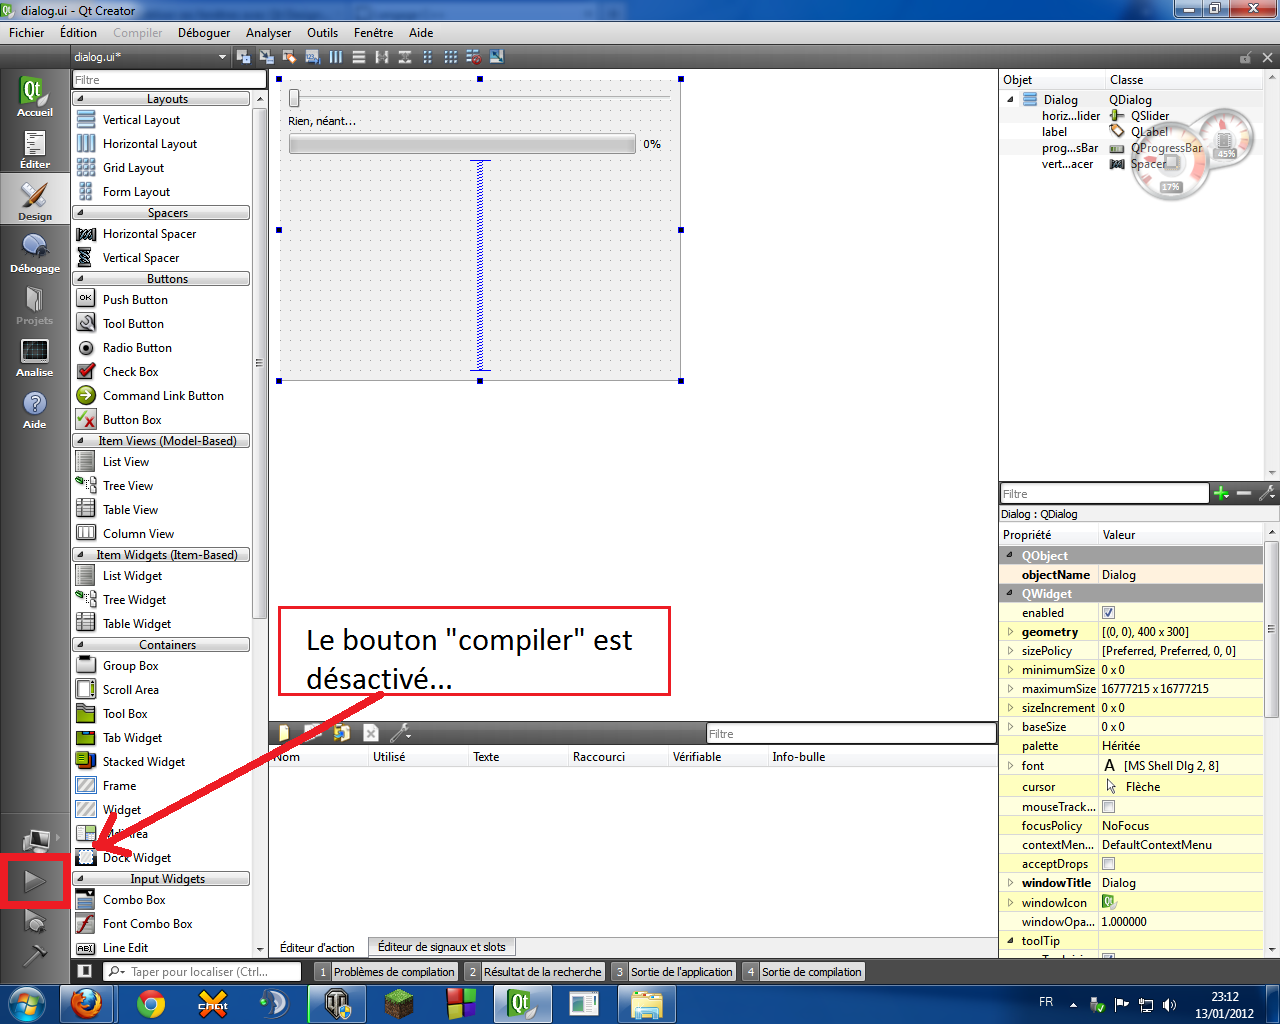The width and height of the screenshot is (1280, 1024).
Task: Collapse the QWidget property group
Action: [1009, 593]
